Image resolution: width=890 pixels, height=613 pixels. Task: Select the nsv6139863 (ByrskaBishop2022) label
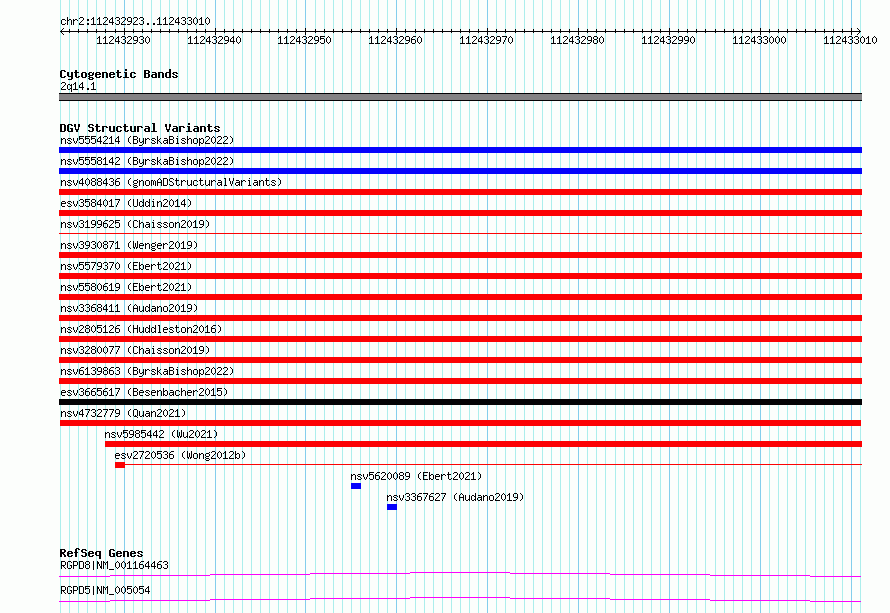click(x=147, y=371)
